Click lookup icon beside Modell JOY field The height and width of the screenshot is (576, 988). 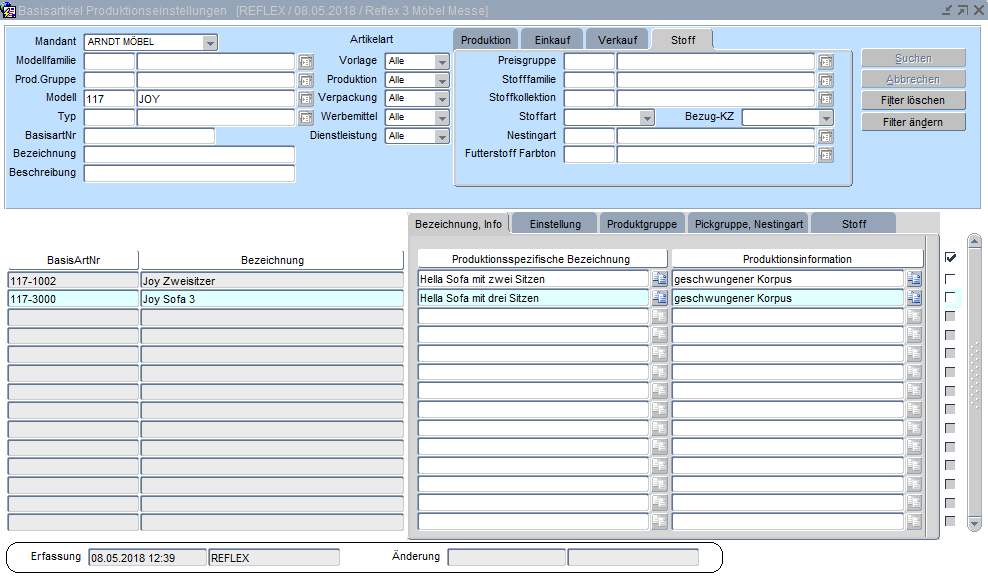pyautogui.click(x=306, y=99)
